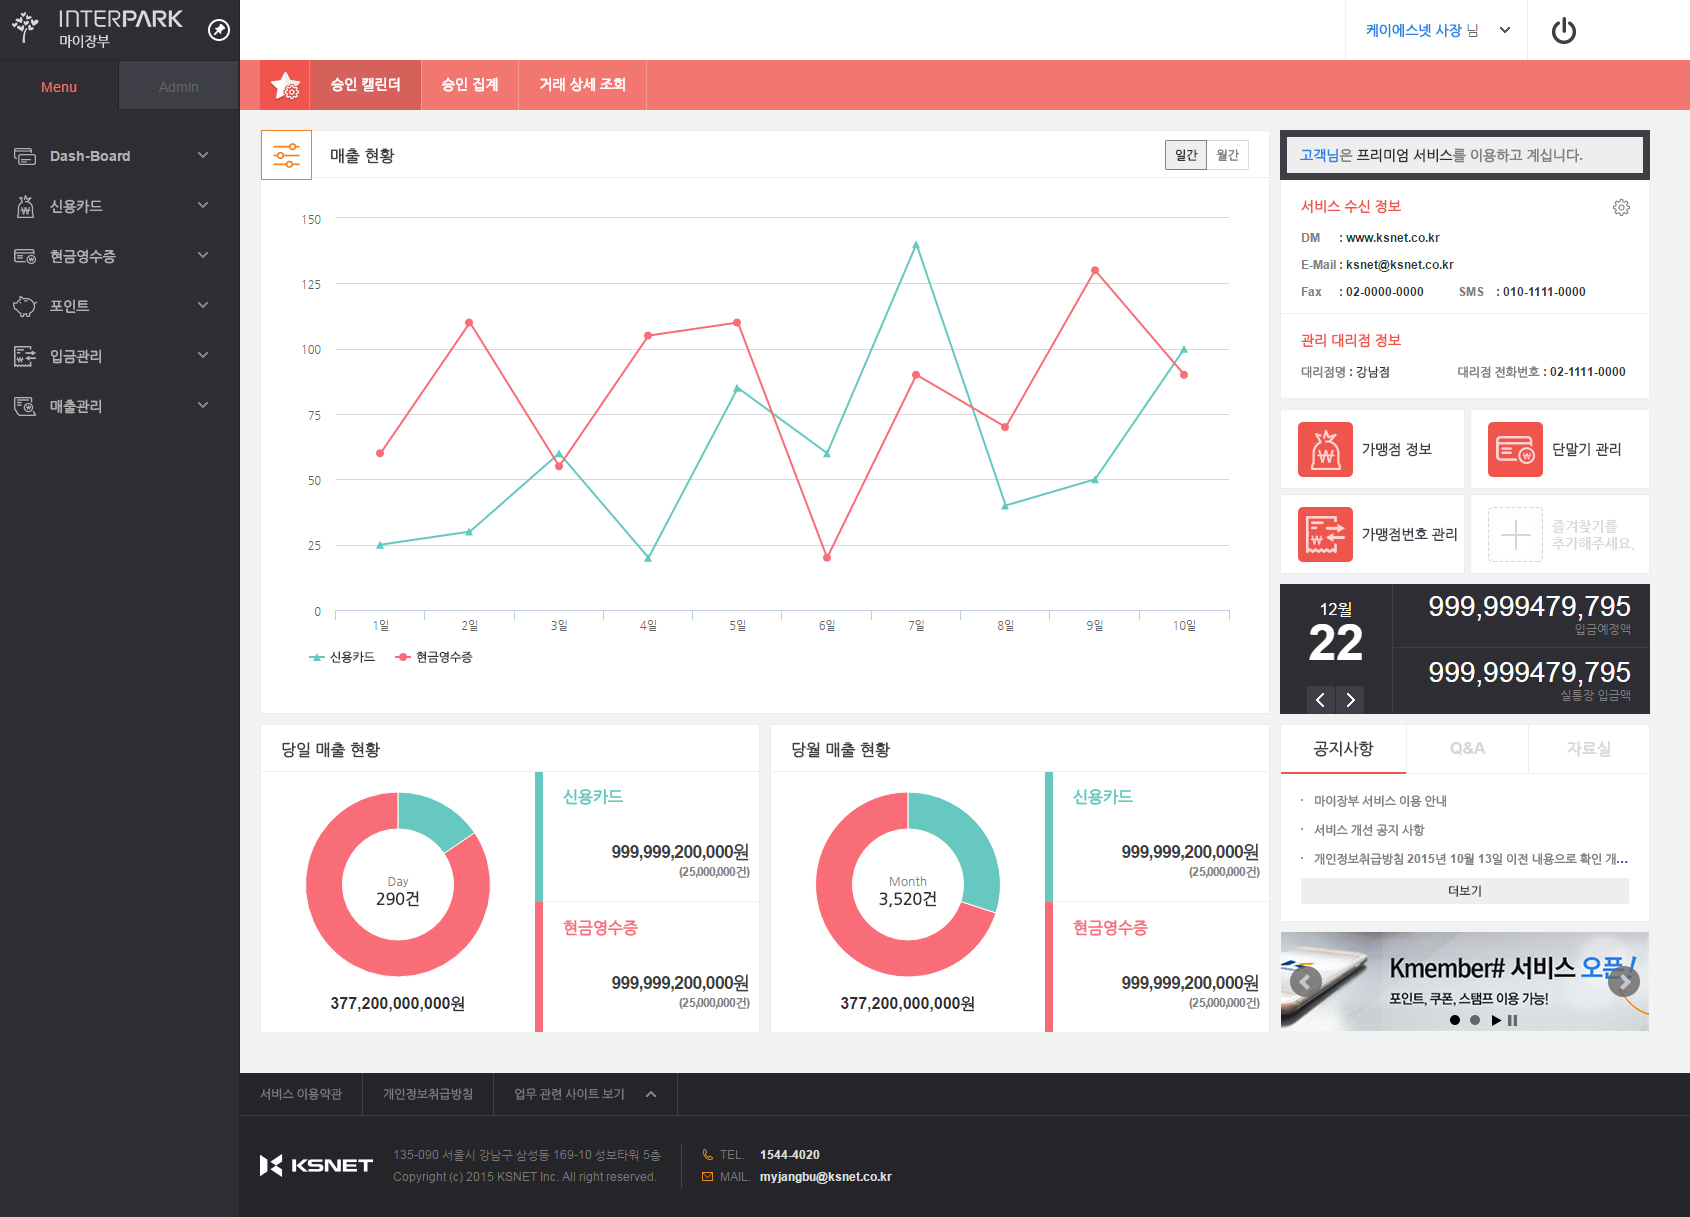
Task: Play the banner slideshow
Action: (x=1496, y=1020)
